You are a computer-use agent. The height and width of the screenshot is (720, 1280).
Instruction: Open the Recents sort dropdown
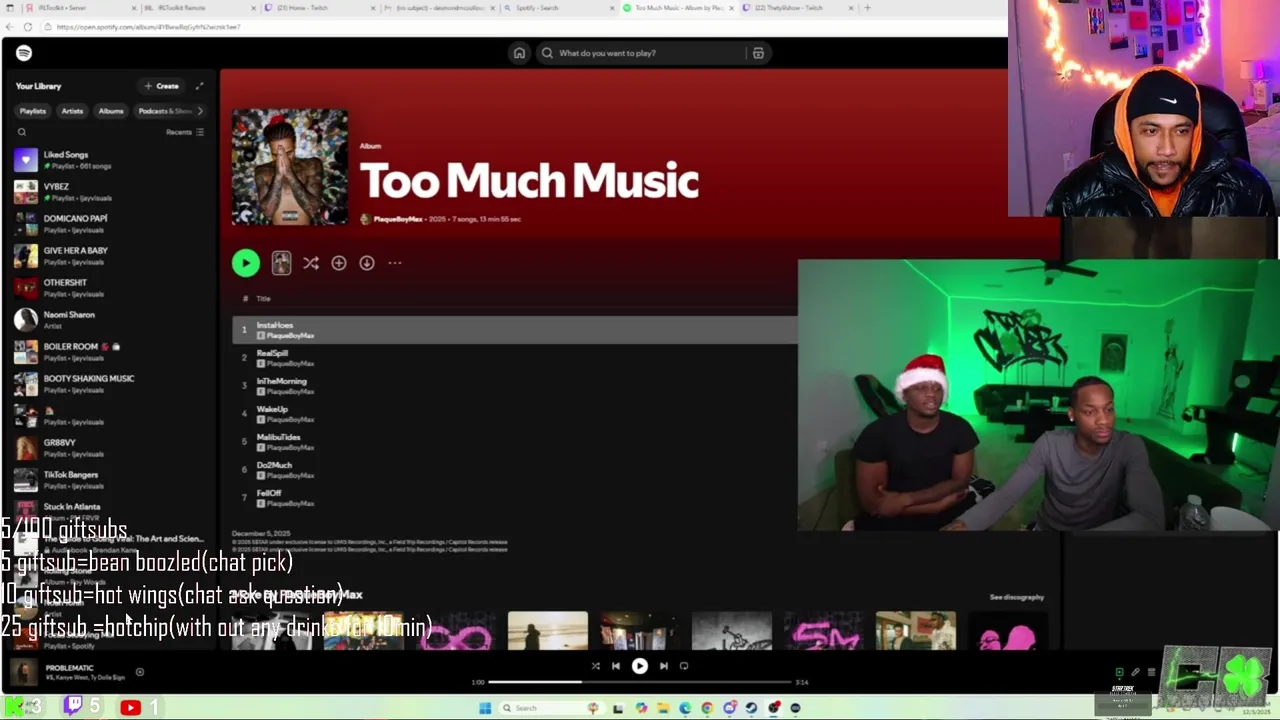pyautogui.click(x=185, y=132)
